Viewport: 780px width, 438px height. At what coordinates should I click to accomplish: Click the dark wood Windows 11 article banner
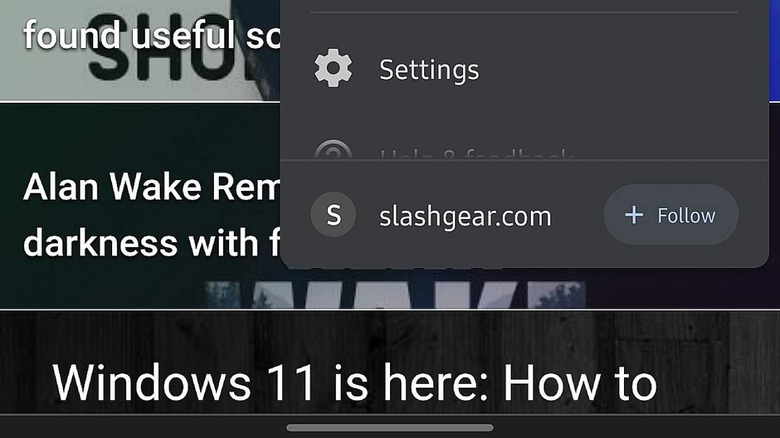[390, 362]
